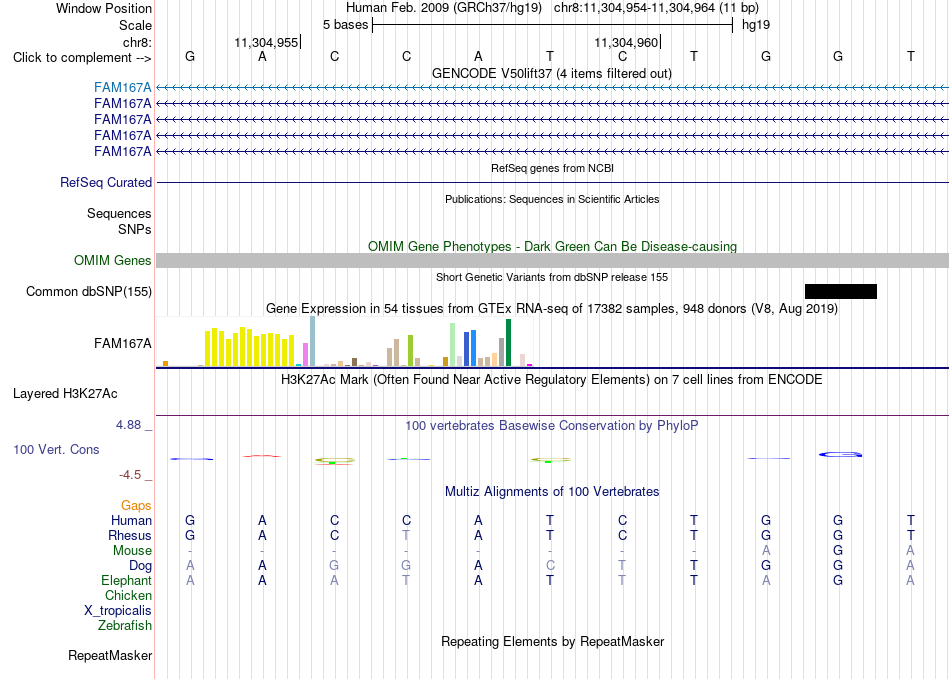The width and height of the screenshot is (950, 679).
Task: Click the 11,304,955 position marker
Action: coord(267,42)
